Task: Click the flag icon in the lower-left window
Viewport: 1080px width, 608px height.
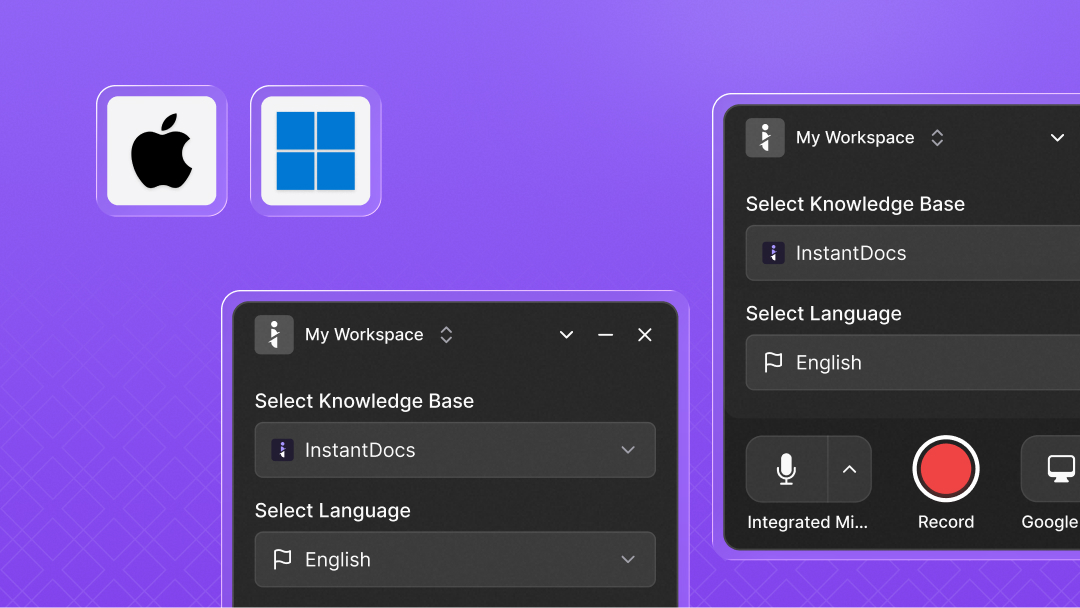Action: point(283,559)
